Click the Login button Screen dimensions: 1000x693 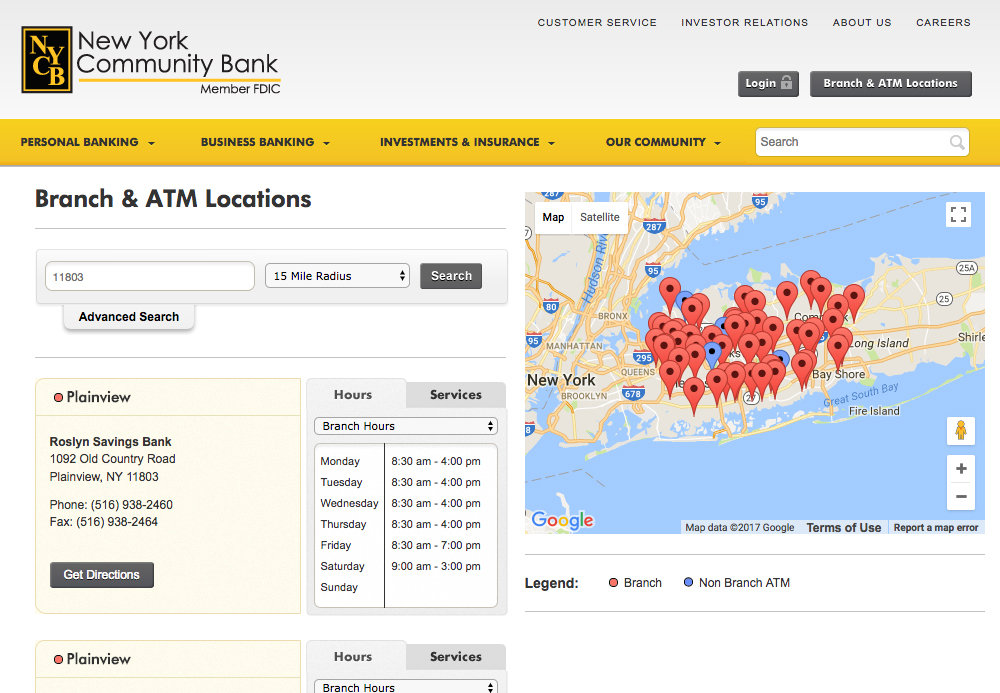click(768, 84)
